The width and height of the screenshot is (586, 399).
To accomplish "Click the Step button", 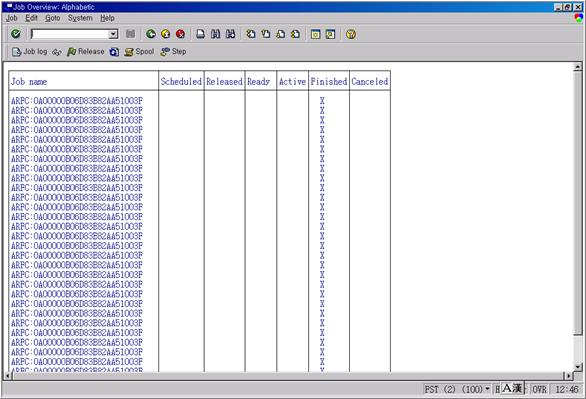I will click(x=173, y=52).
